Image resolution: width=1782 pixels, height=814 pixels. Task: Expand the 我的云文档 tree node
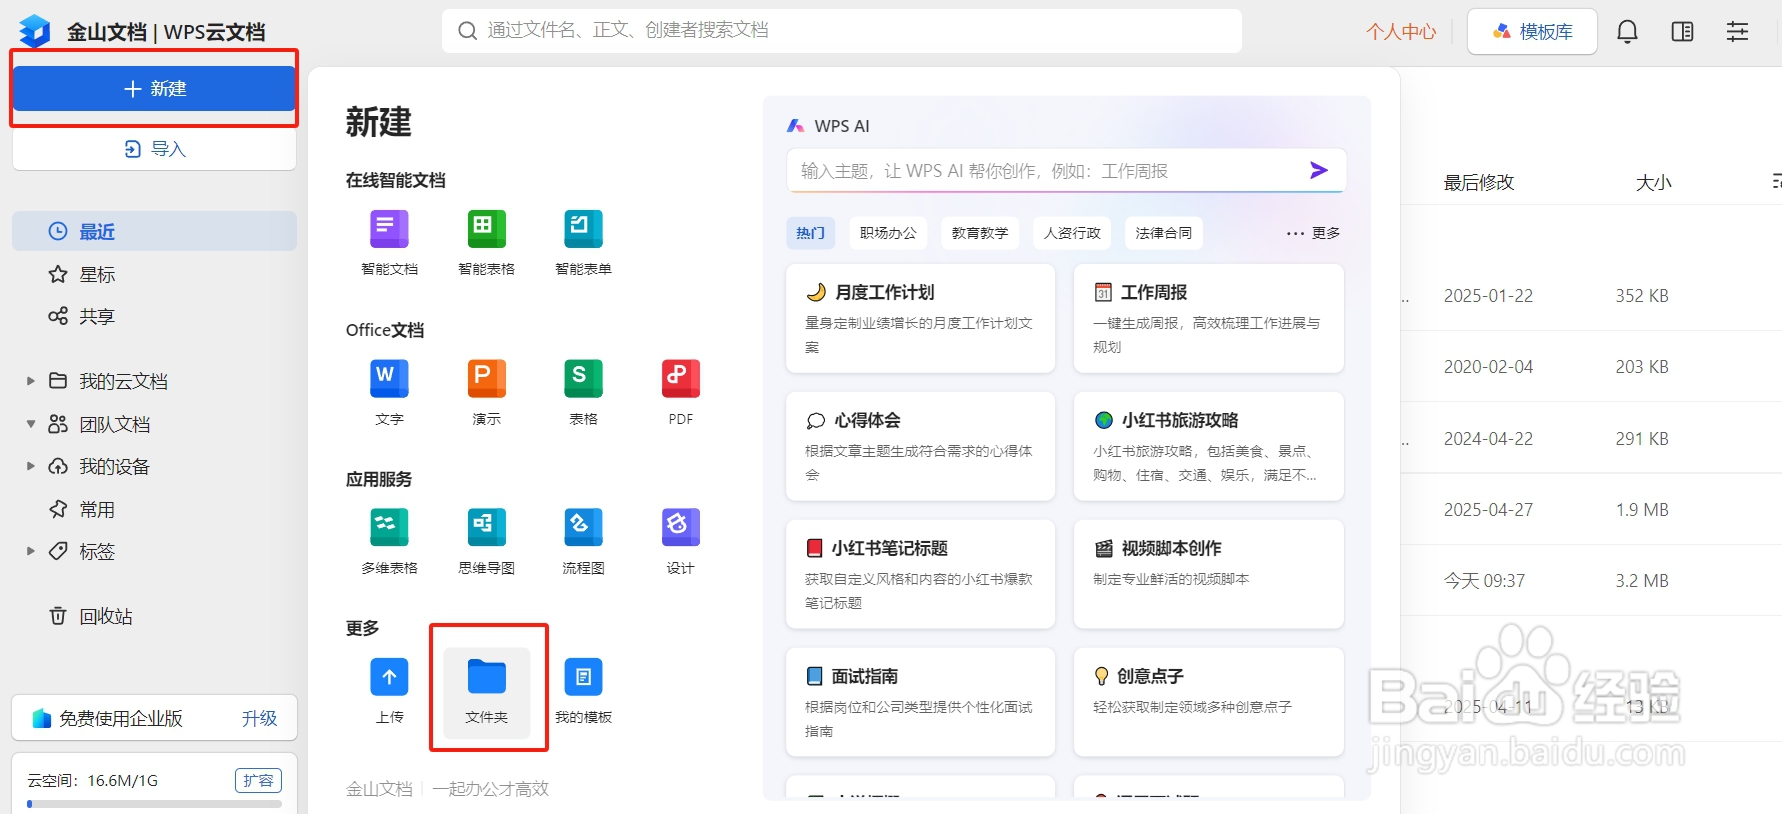[x=30, y=381]
